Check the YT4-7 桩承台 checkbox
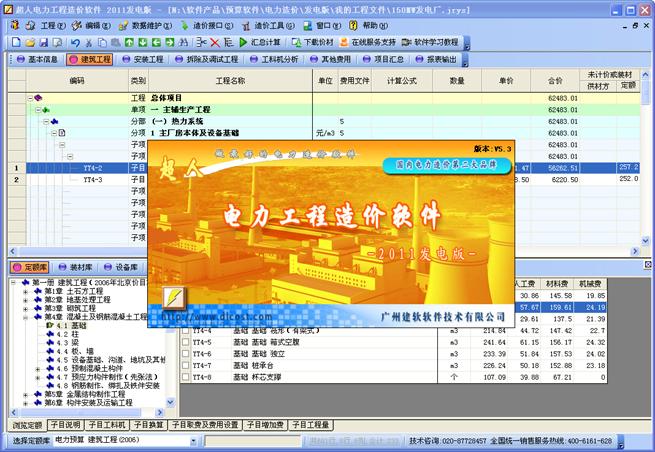 pyautogui.click(x=185, y=366)
